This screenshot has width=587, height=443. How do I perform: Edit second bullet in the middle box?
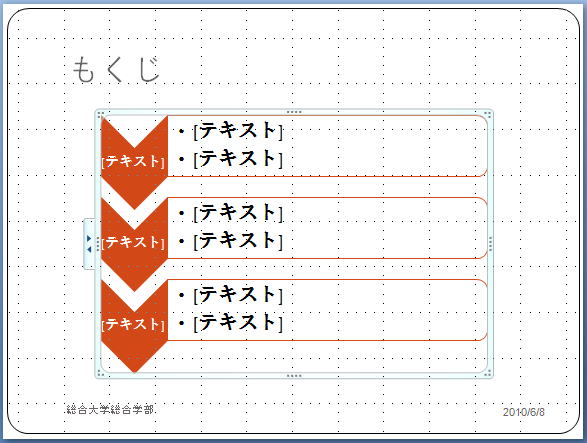tap(238, 240)
